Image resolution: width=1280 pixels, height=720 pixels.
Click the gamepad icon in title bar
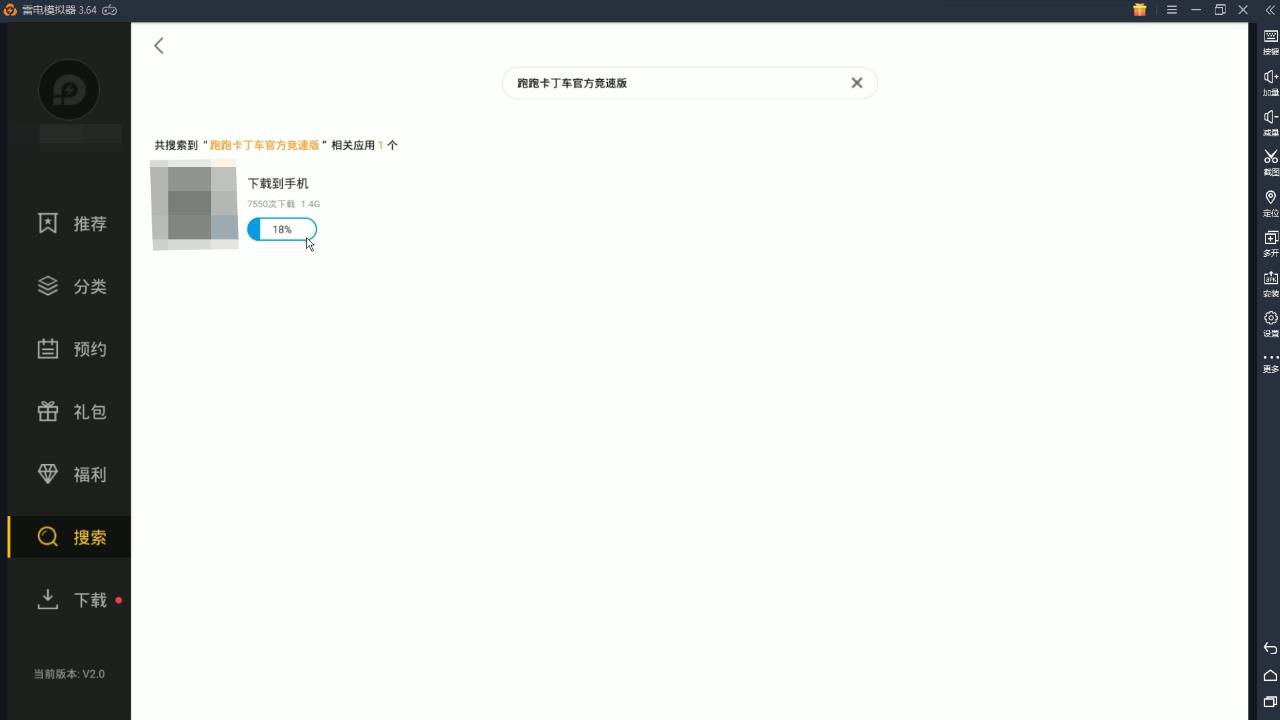(110, 10)
